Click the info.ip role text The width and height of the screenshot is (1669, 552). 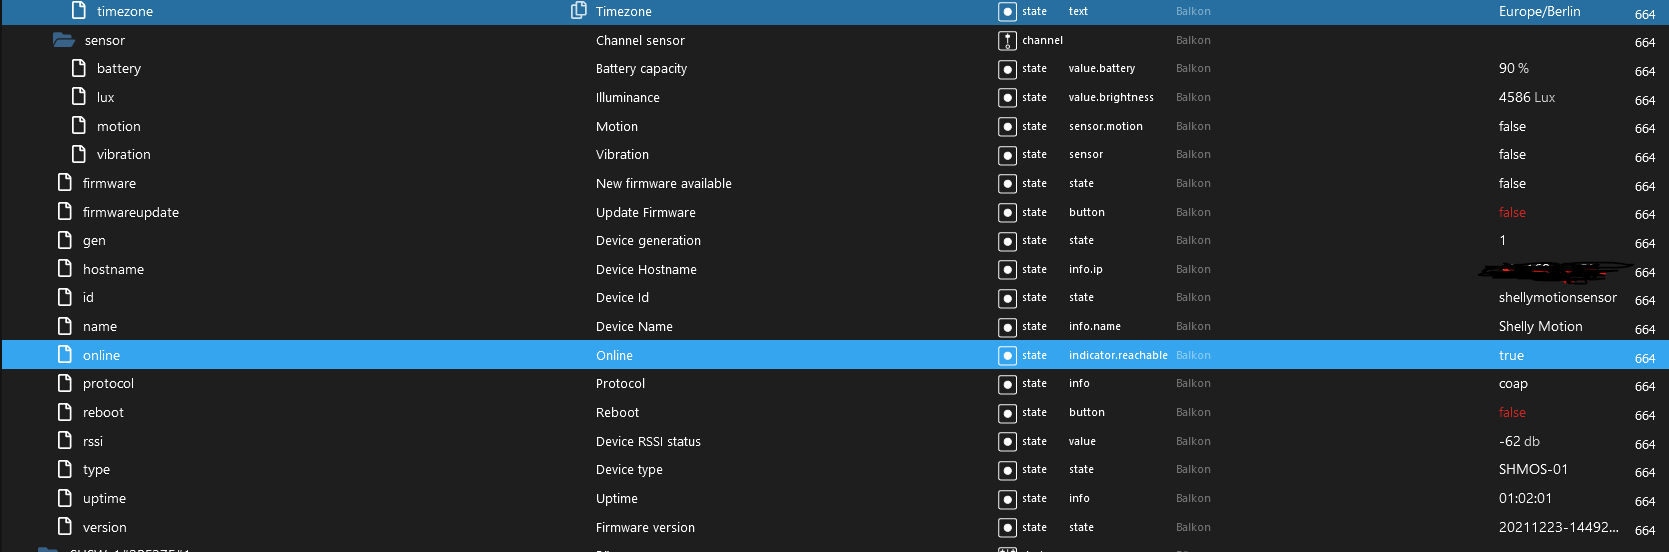tap(1085, 269)
